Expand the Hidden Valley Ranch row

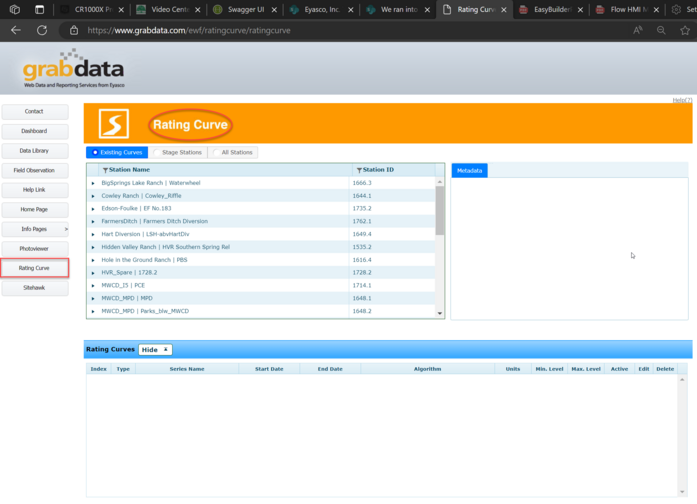93,247
